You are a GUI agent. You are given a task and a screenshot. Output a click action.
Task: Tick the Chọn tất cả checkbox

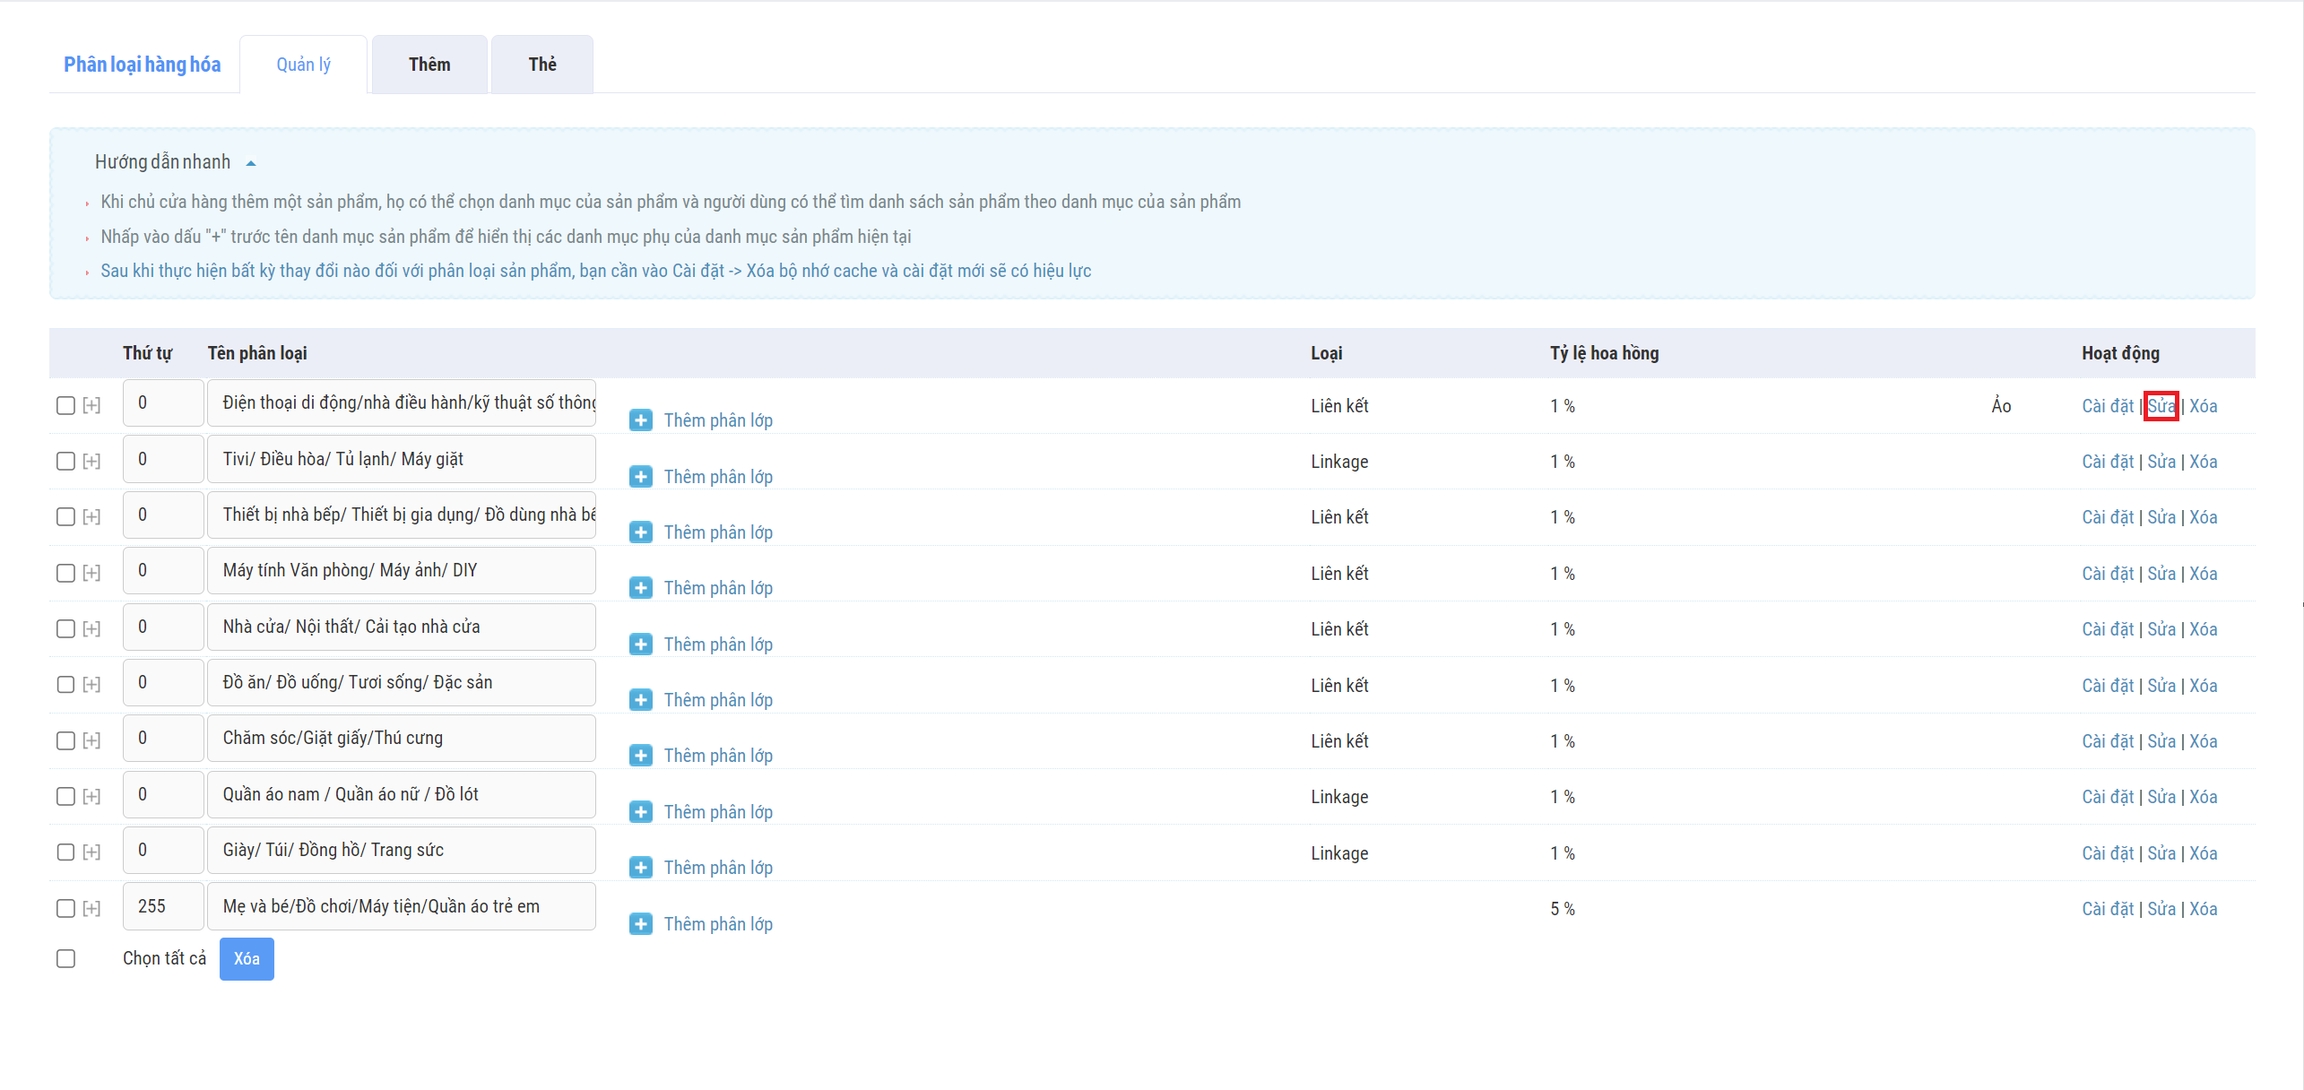pos(66,959)
